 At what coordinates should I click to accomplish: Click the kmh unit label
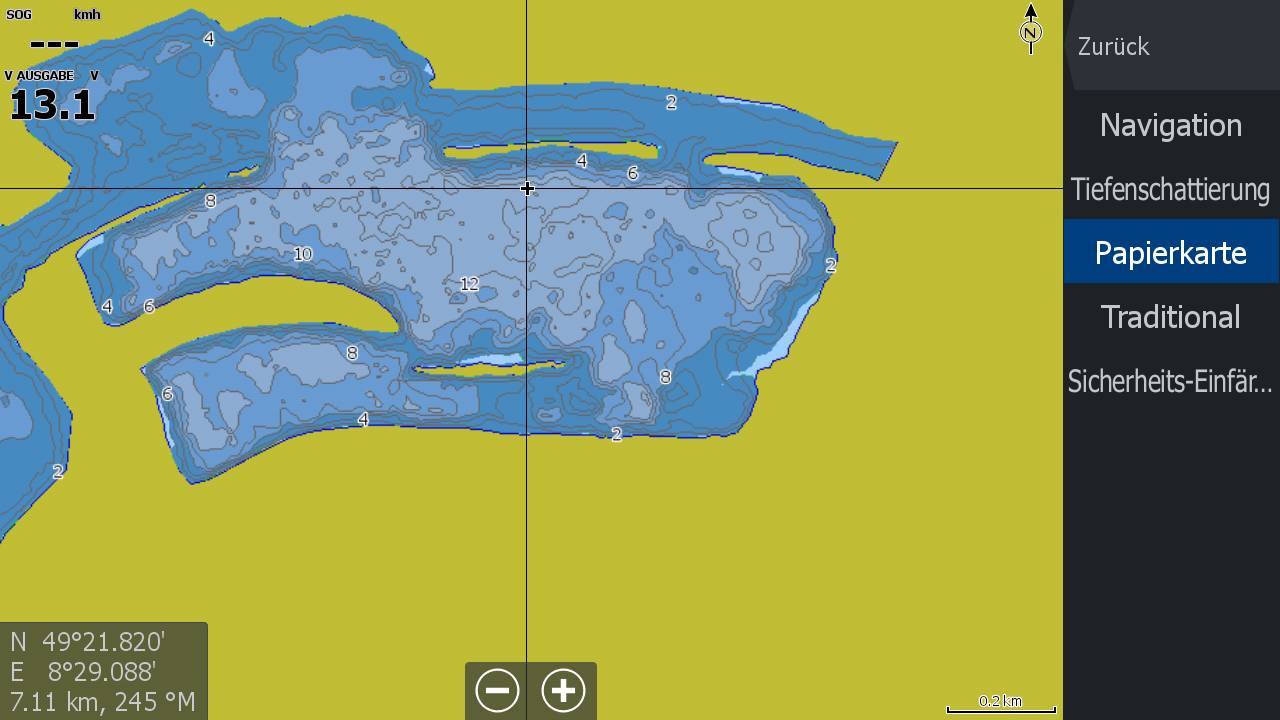88,15
